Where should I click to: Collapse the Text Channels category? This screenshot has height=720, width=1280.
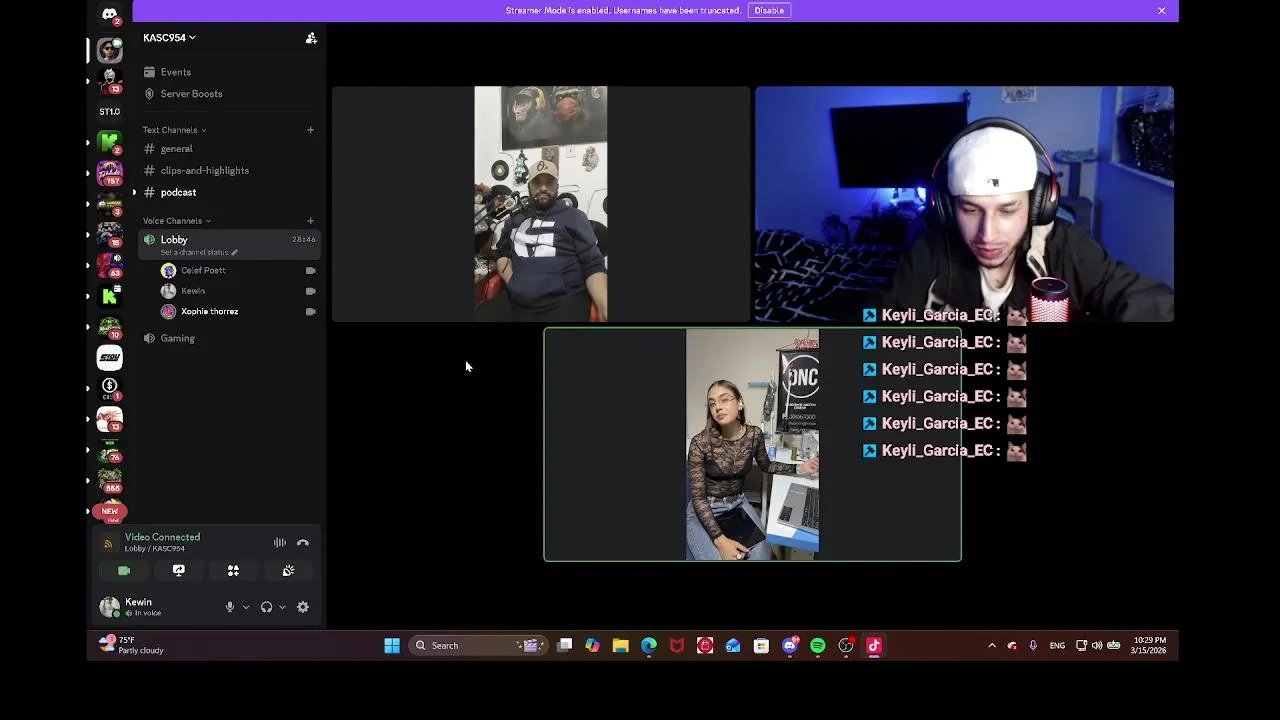pos(174,130)
